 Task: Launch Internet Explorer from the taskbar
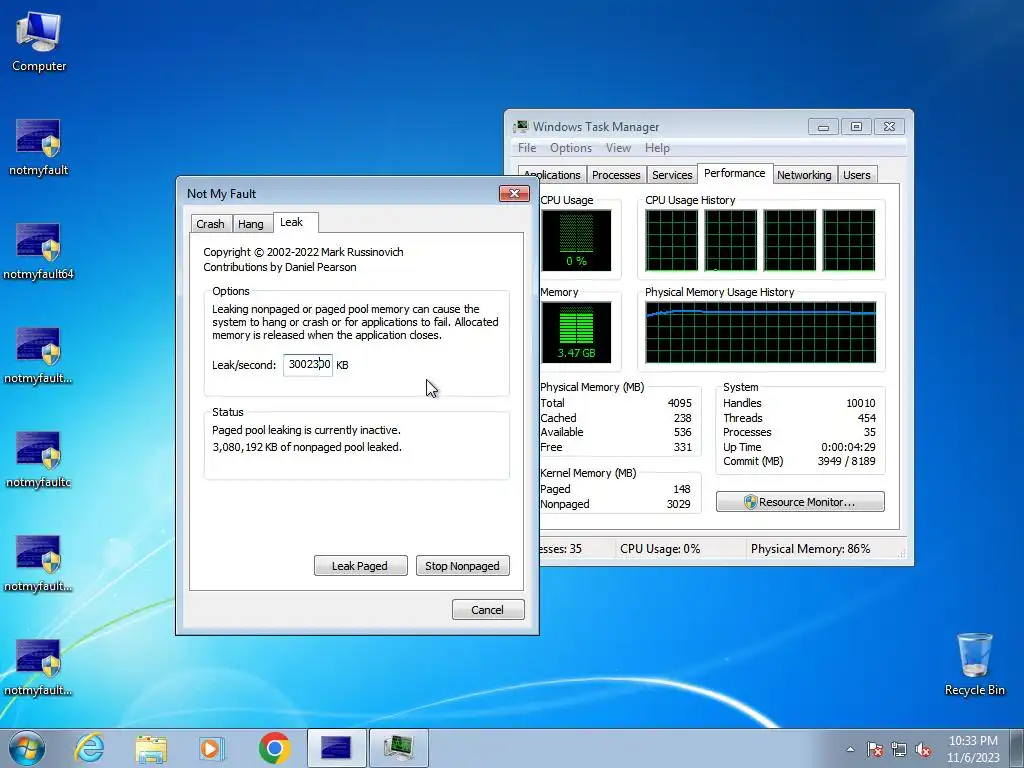click(89, 748)
